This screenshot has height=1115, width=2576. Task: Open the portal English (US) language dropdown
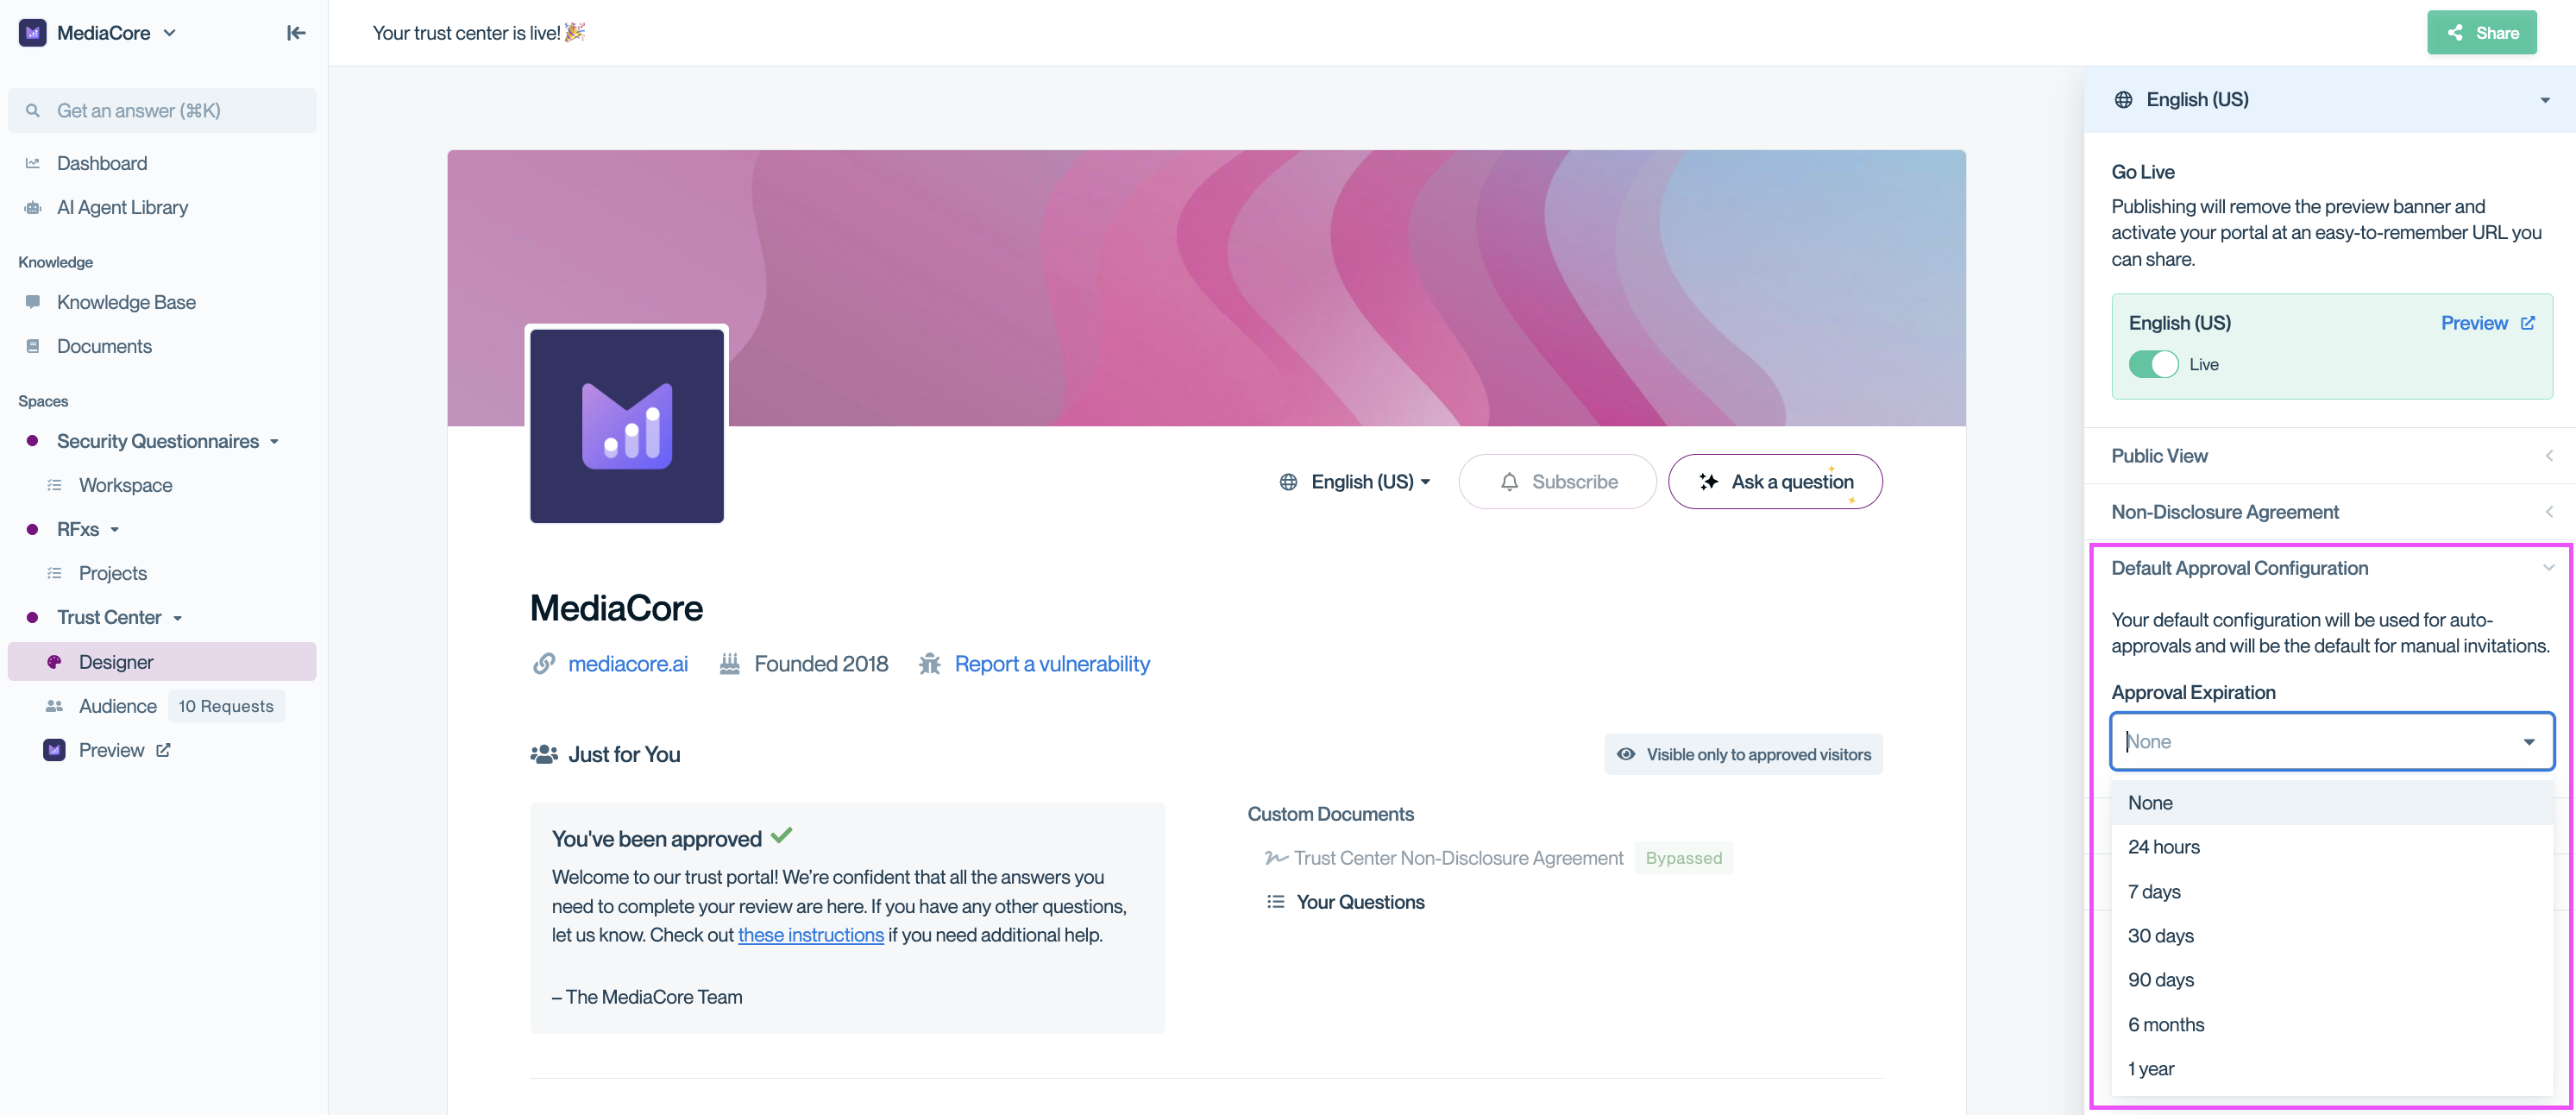(x=1356, y=482)
